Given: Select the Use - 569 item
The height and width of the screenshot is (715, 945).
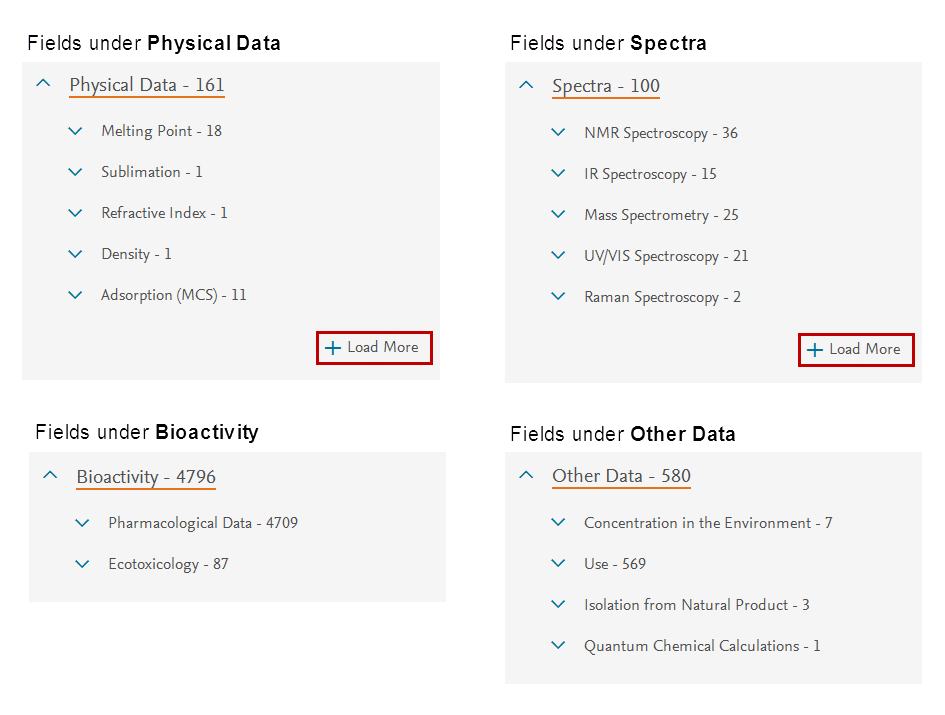Looking at the screenshot, I should coord(615,564).
